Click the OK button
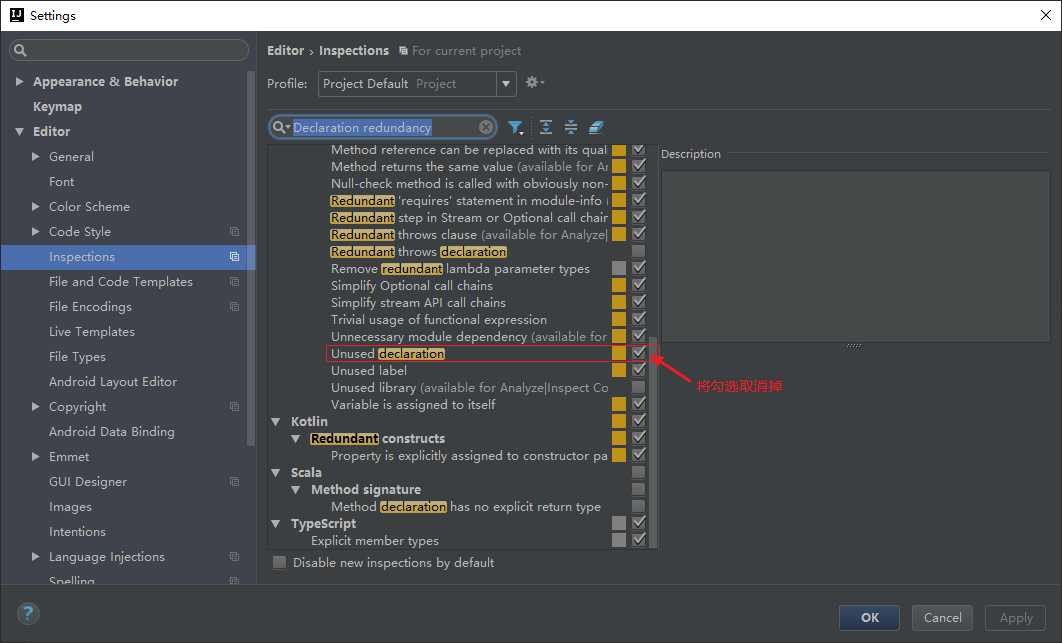Viewport: 1062px width, 643px height. pos(869,617)
